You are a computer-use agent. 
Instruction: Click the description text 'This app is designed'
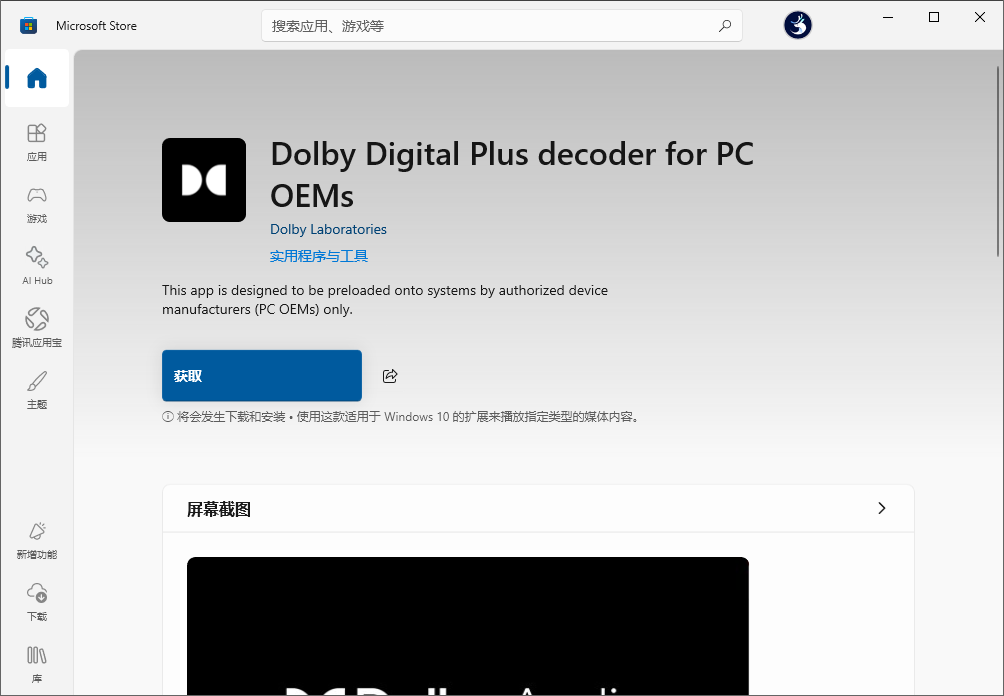coord(385,300)
